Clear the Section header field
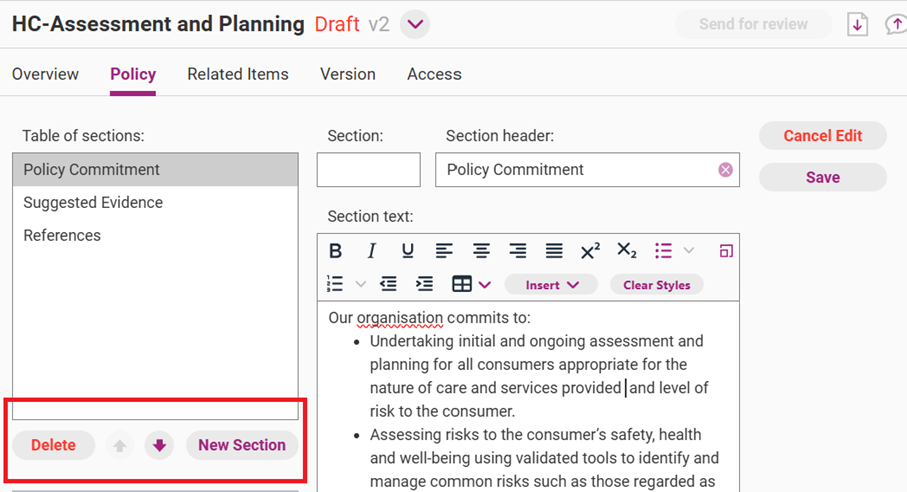The image size is (907, 492). pyautogui.click(x=725, y=170)
